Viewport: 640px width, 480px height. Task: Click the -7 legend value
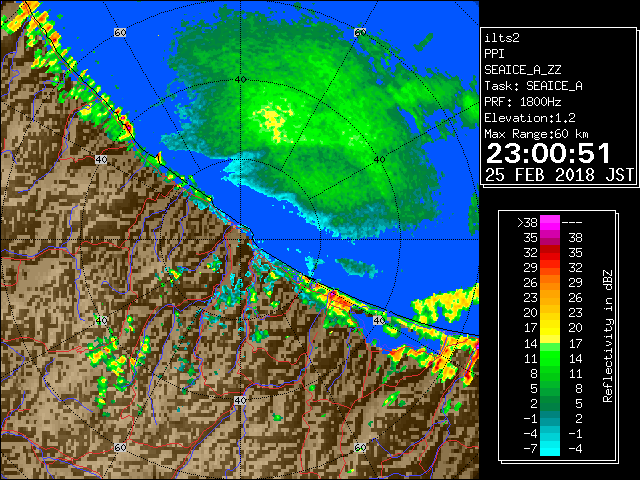tap(530, 448)
